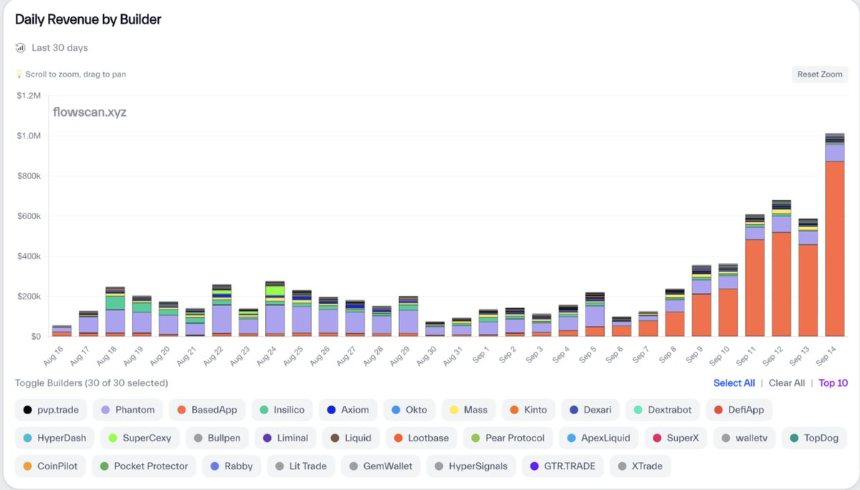This screenshot has height=490, width=860.
Task: Click the Clear All link
Action: click(x=786, y=383)
